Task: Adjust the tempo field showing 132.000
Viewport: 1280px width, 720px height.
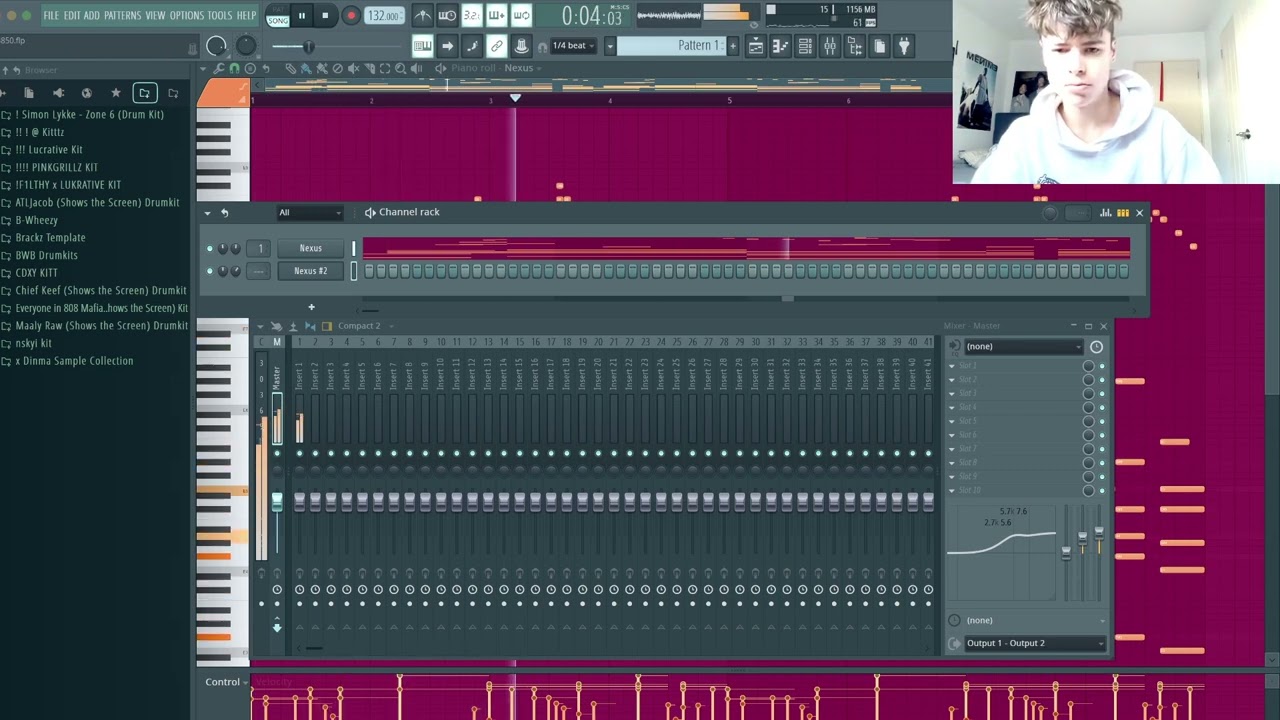Action: [x=384, y=16]
